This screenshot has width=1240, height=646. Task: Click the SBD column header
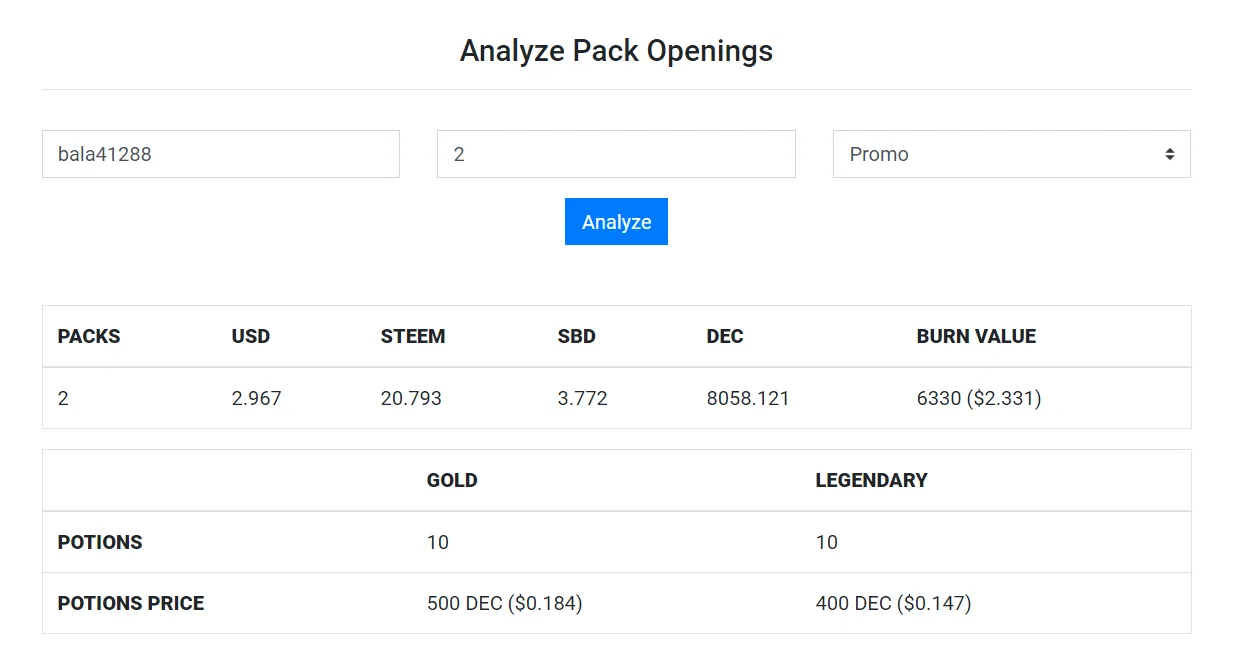coord(577,336)
